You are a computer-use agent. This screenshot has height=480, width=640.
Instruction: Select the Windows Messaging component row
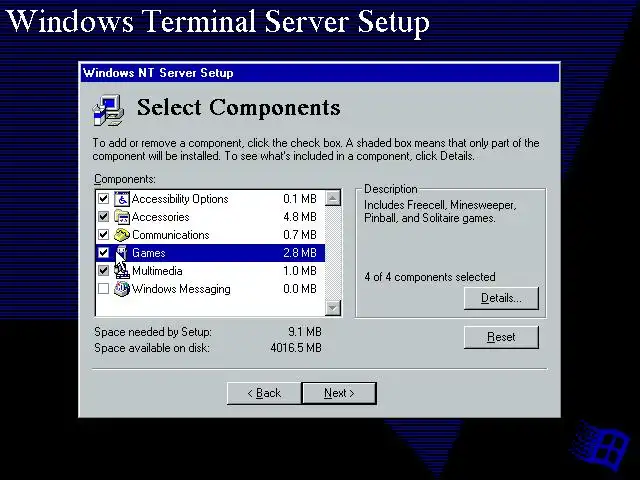coord(210,289)
